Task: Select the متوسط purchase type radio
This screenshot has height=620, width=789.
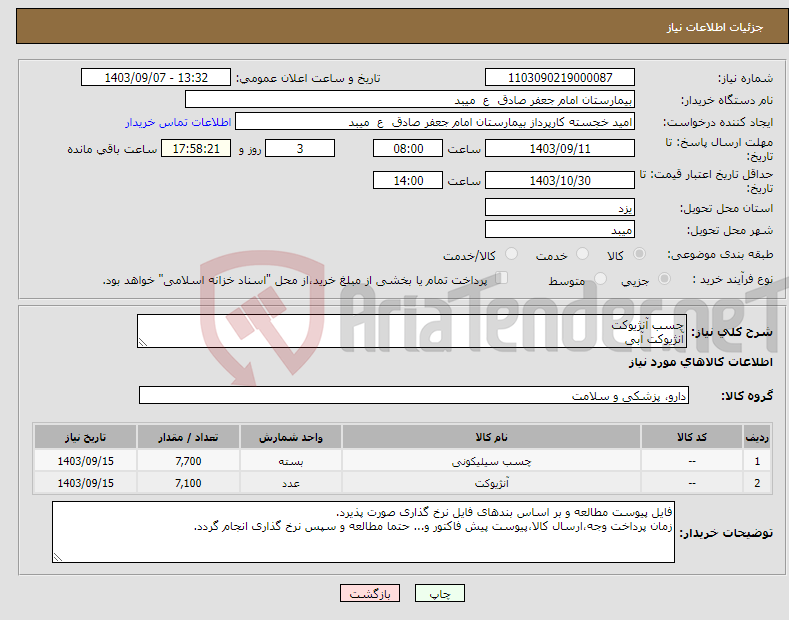Action: click(600, 279)
